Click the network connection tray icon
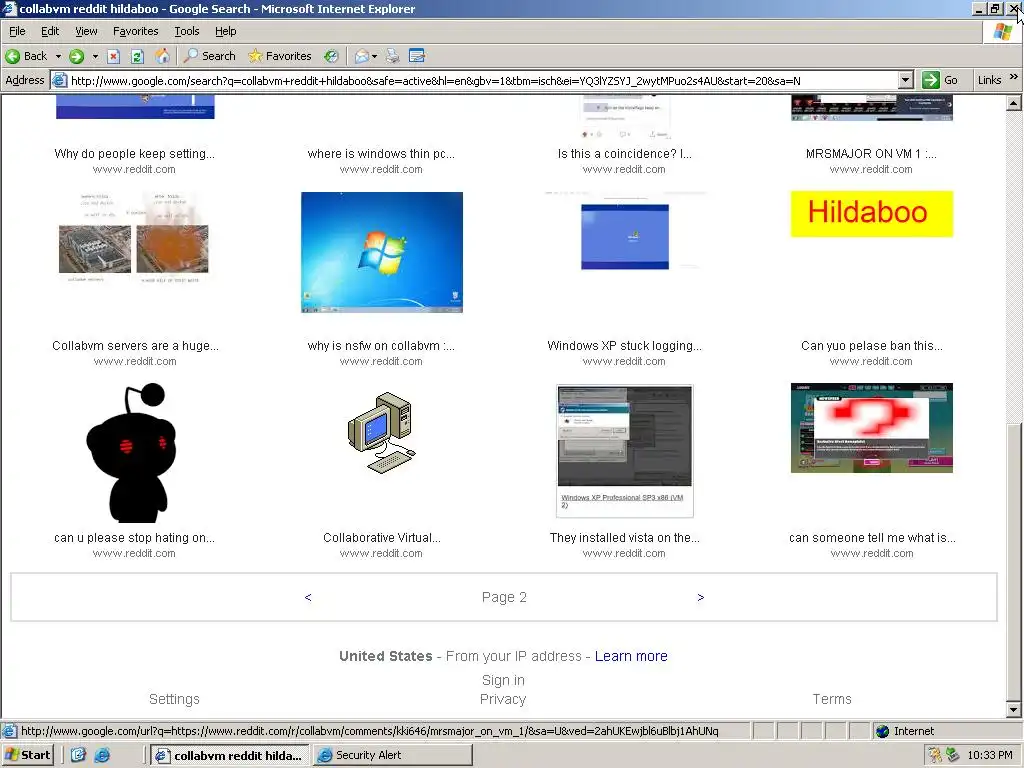 click(952, 755)
